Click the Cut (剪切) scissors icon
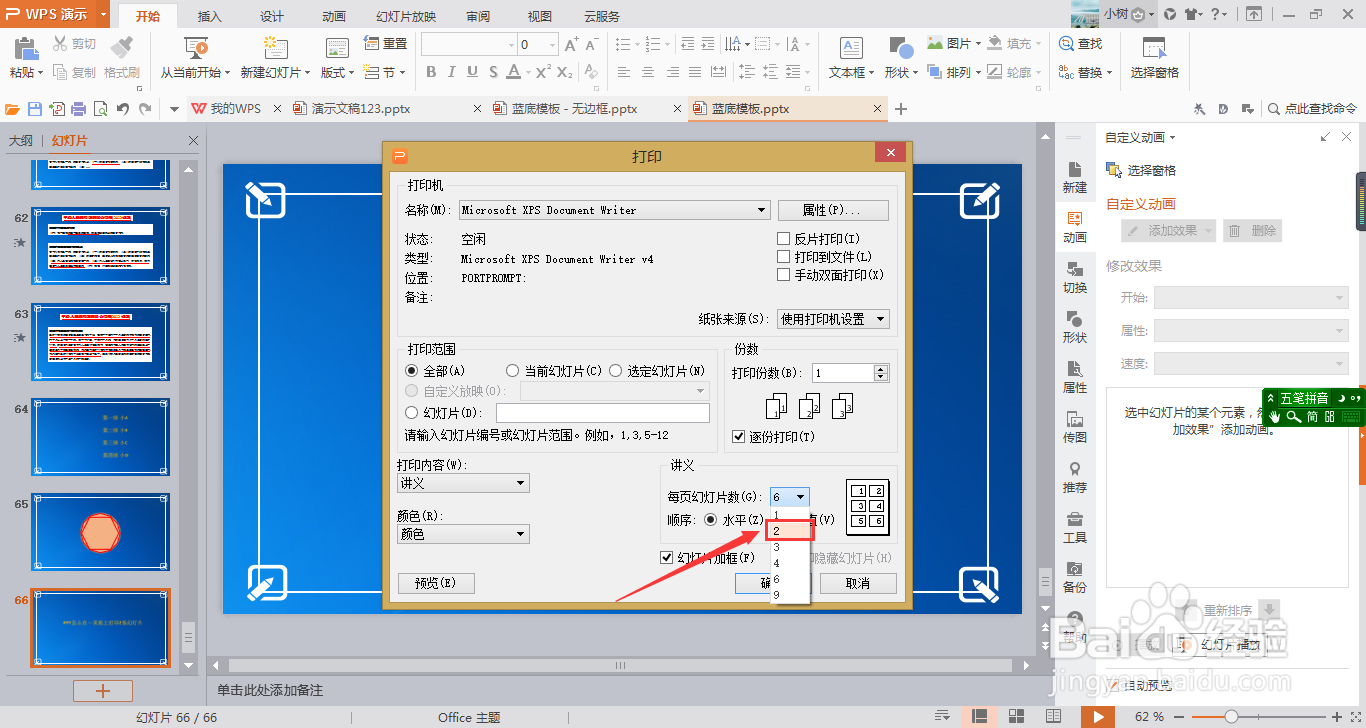This screenshot has width=1366, height=728. [x=60, y=44]
